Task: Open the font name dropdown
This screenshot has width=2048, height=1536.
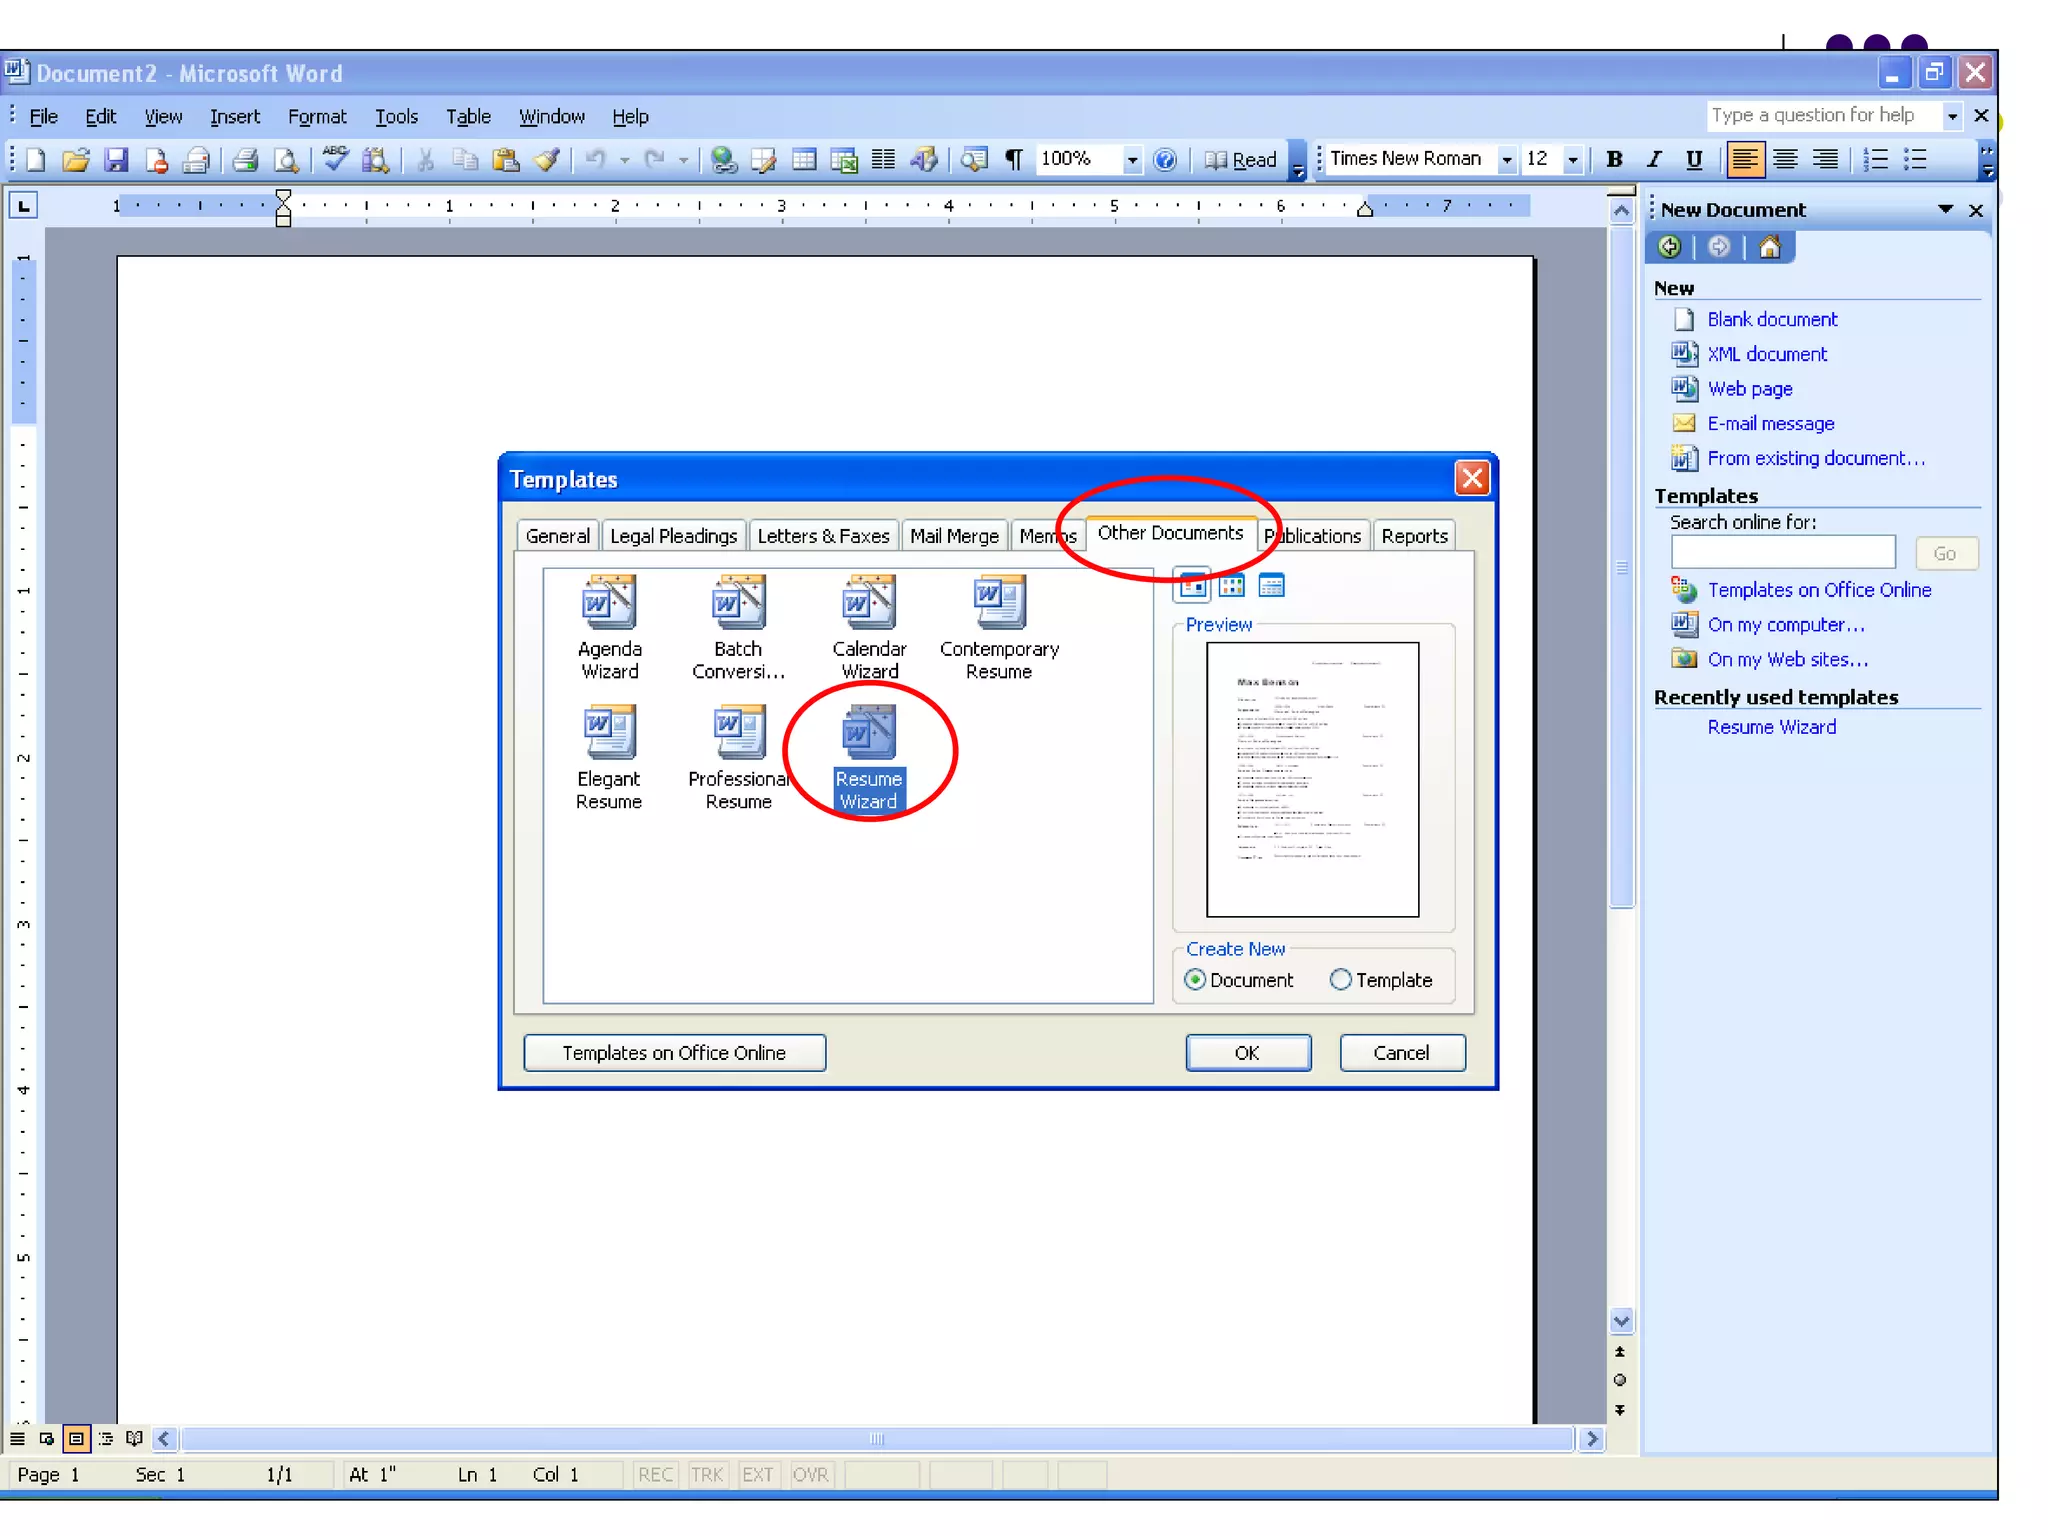Action: point(1506,160)
